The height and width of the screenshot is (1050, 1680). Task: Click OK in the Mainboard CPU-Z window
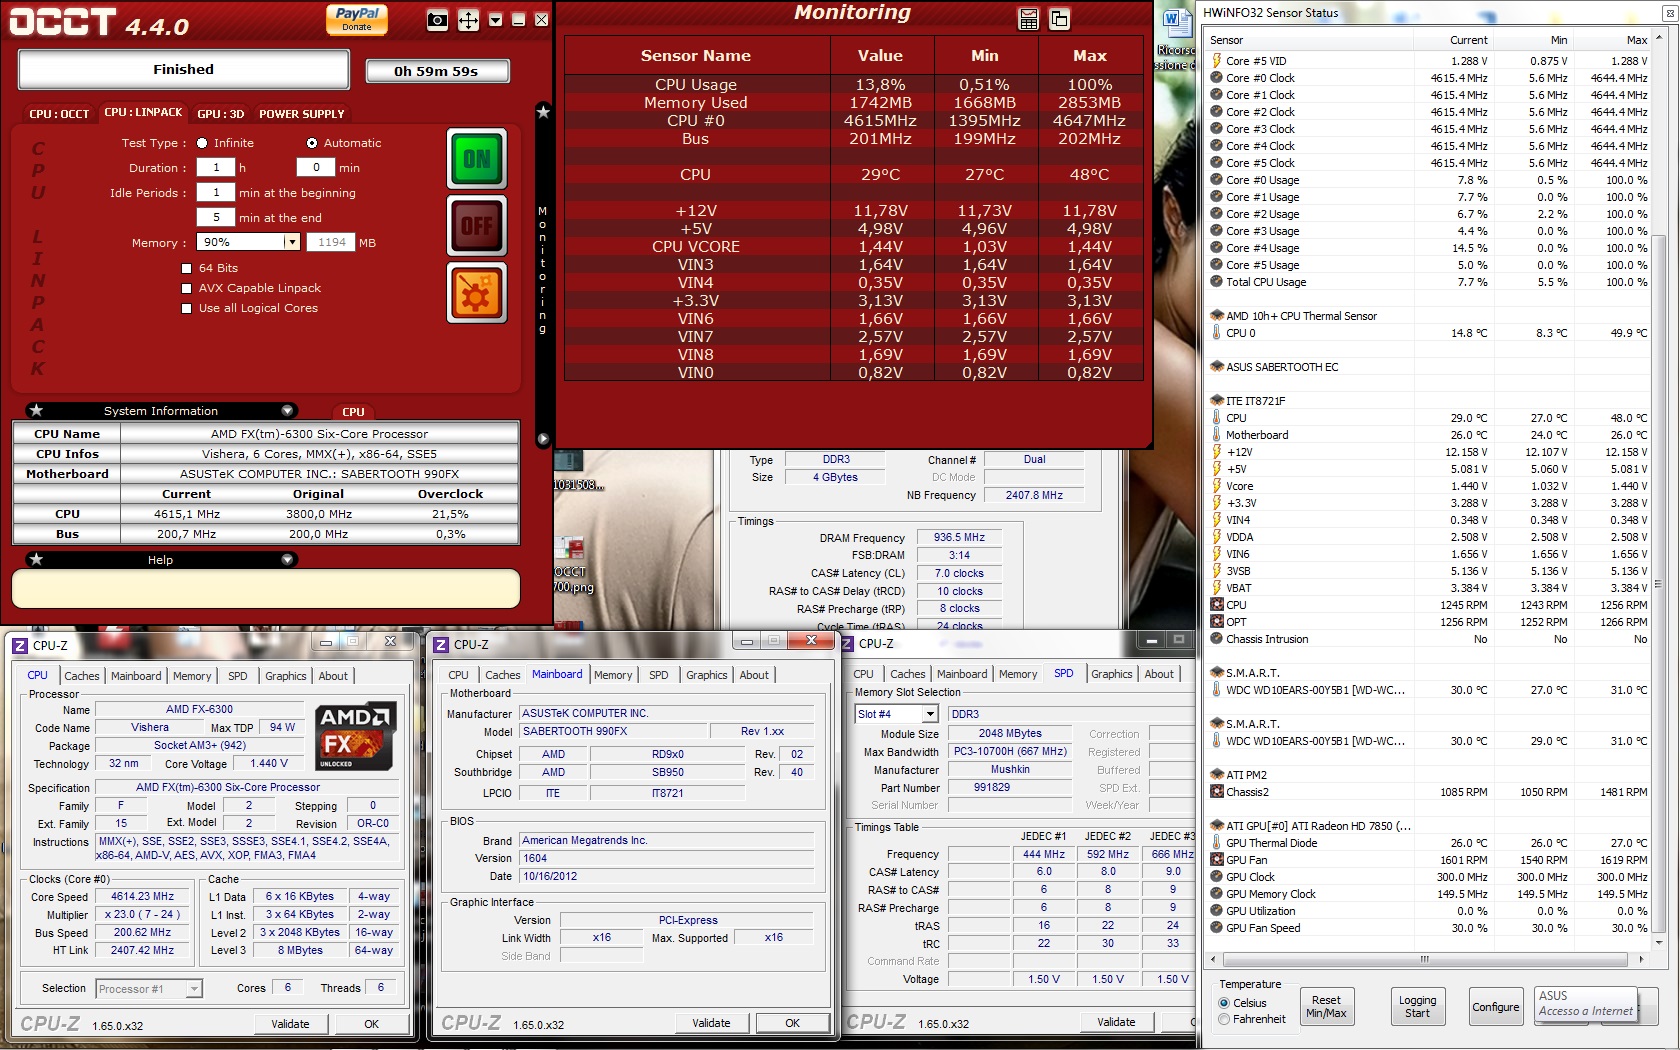792,1023
